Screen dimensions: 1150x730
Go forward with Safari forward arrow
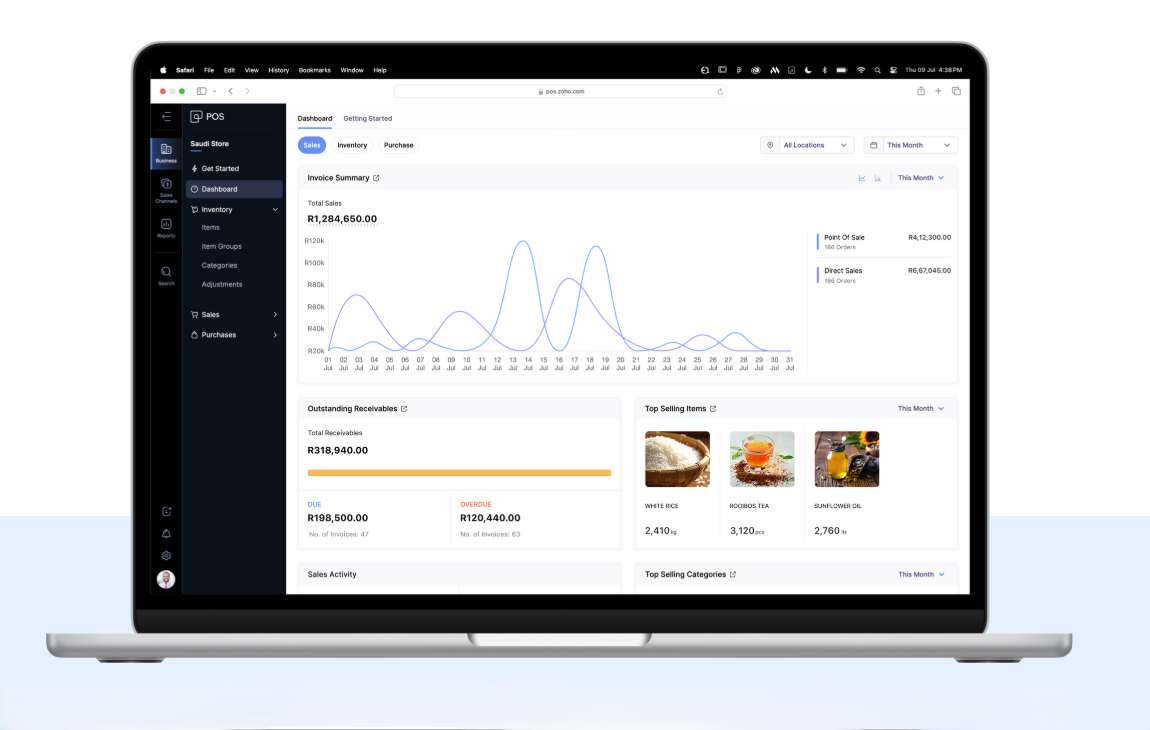pos(247,91)
